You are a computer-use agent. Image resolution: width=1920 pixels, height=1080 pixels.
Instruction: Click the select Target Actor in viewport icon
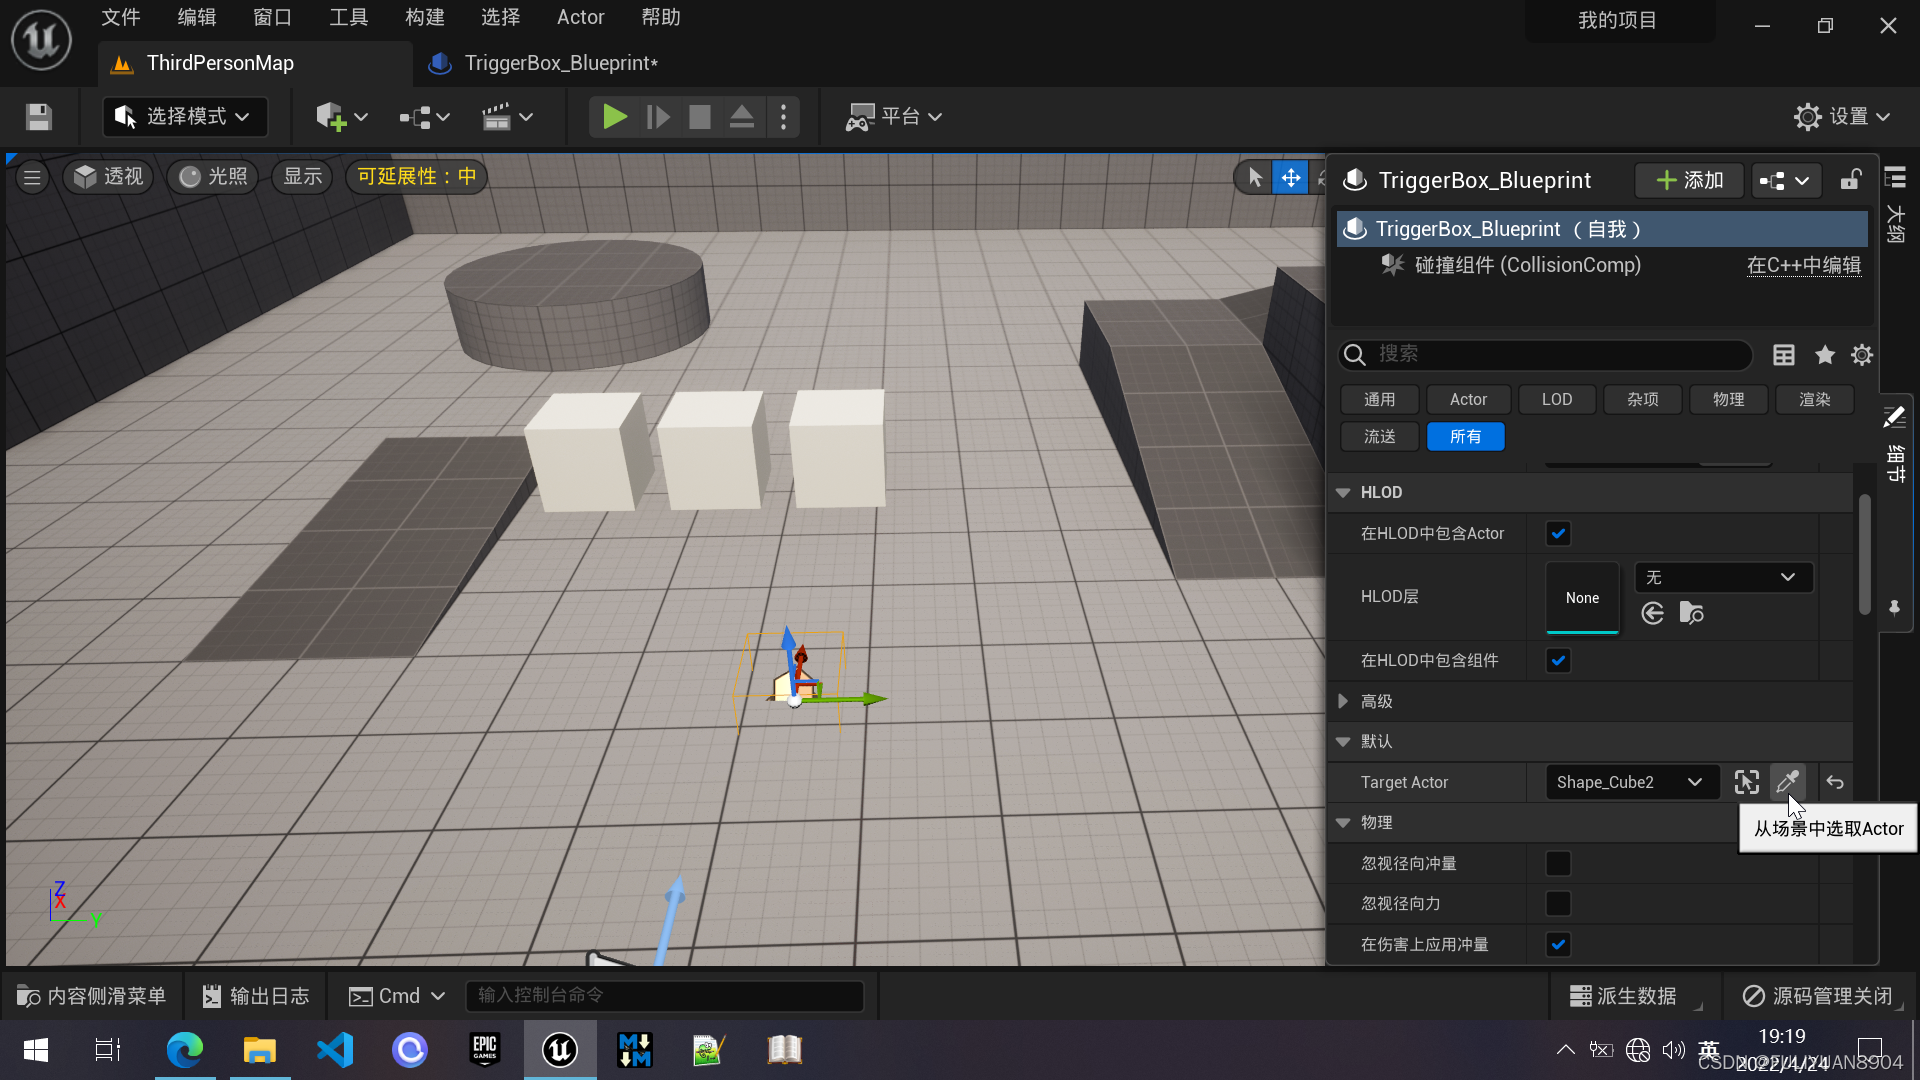coord(1747,782)
